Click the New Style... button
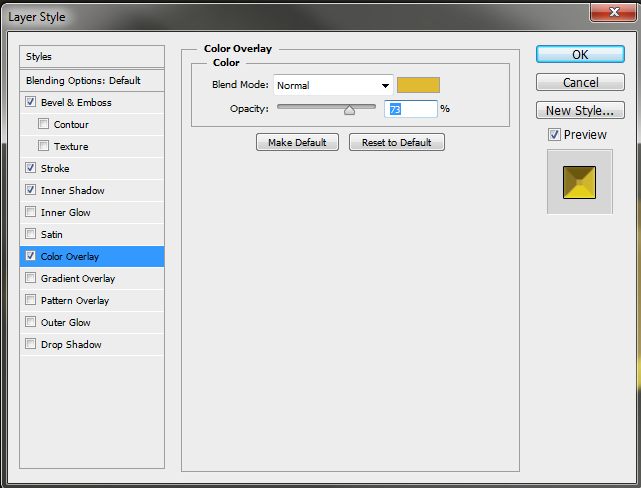The image size is (641, 488). (580, 110)
